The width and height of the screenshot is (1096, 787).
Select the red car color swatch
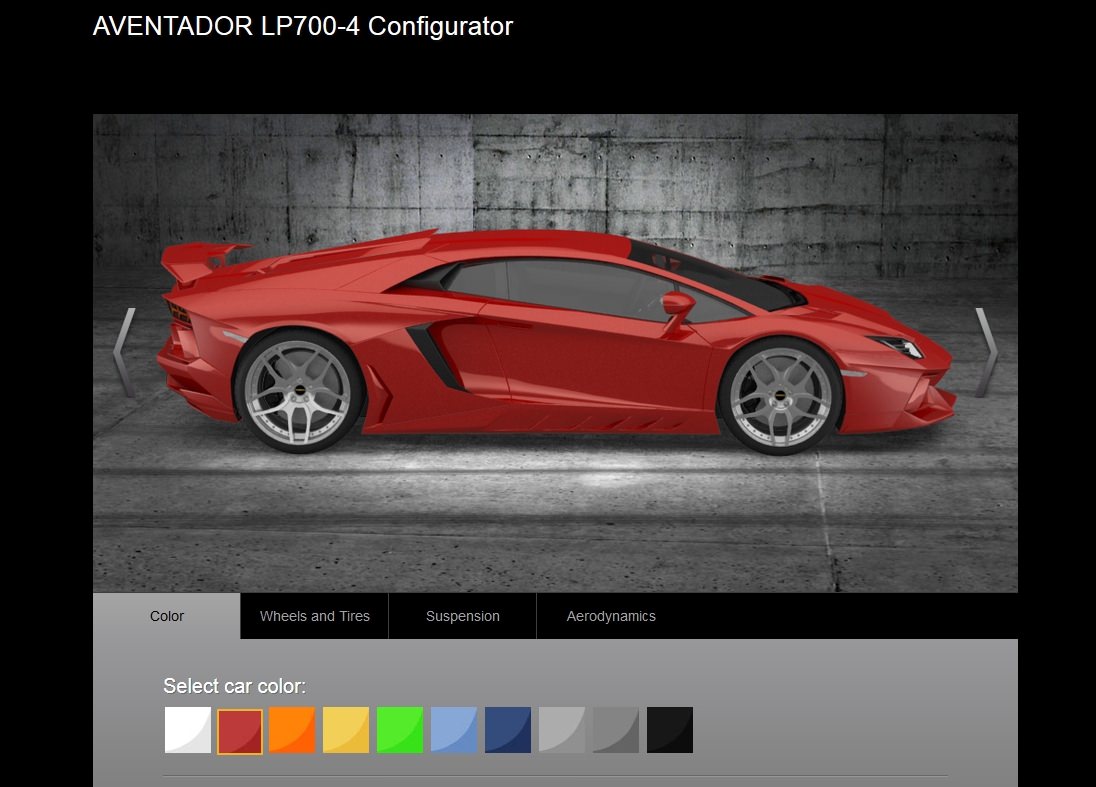240,731
